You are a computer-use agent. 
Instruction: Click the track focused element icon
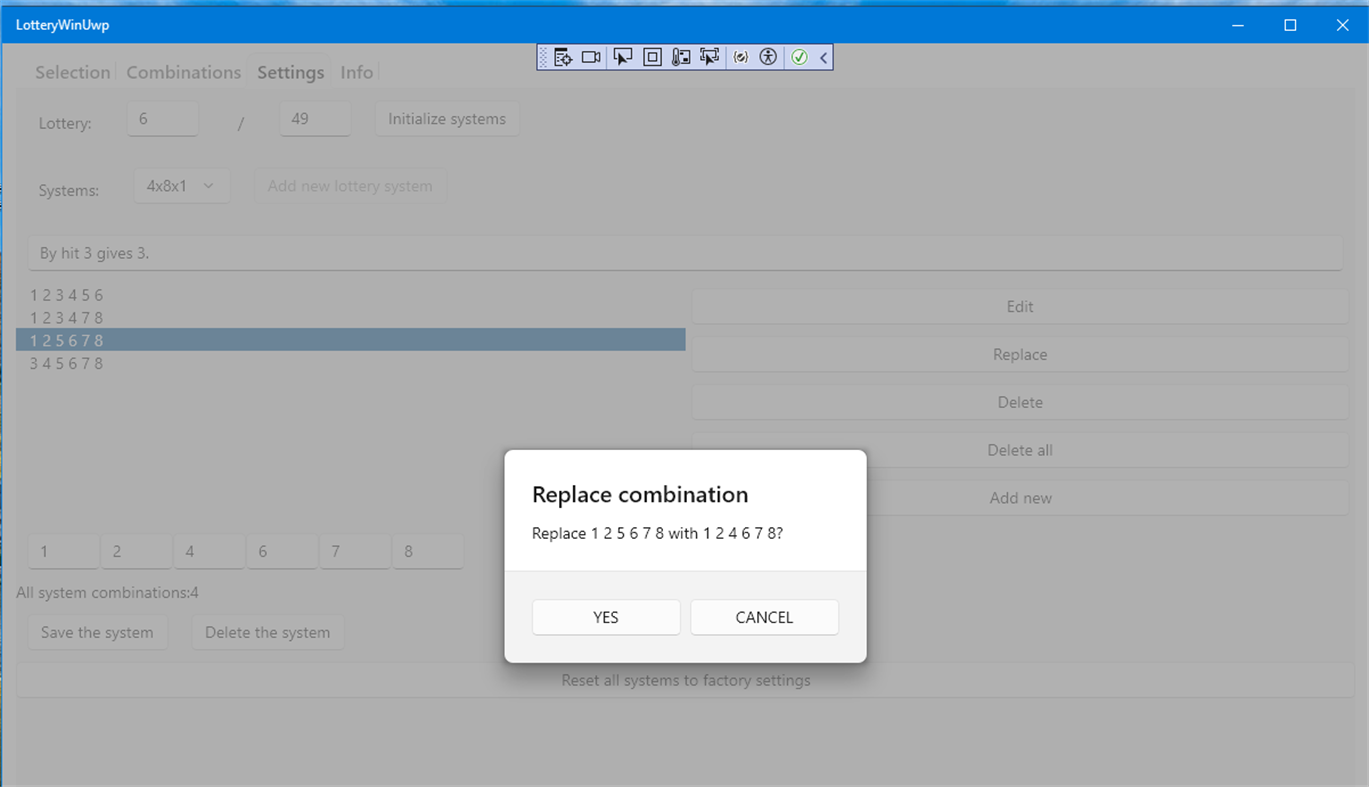(681, 57)
